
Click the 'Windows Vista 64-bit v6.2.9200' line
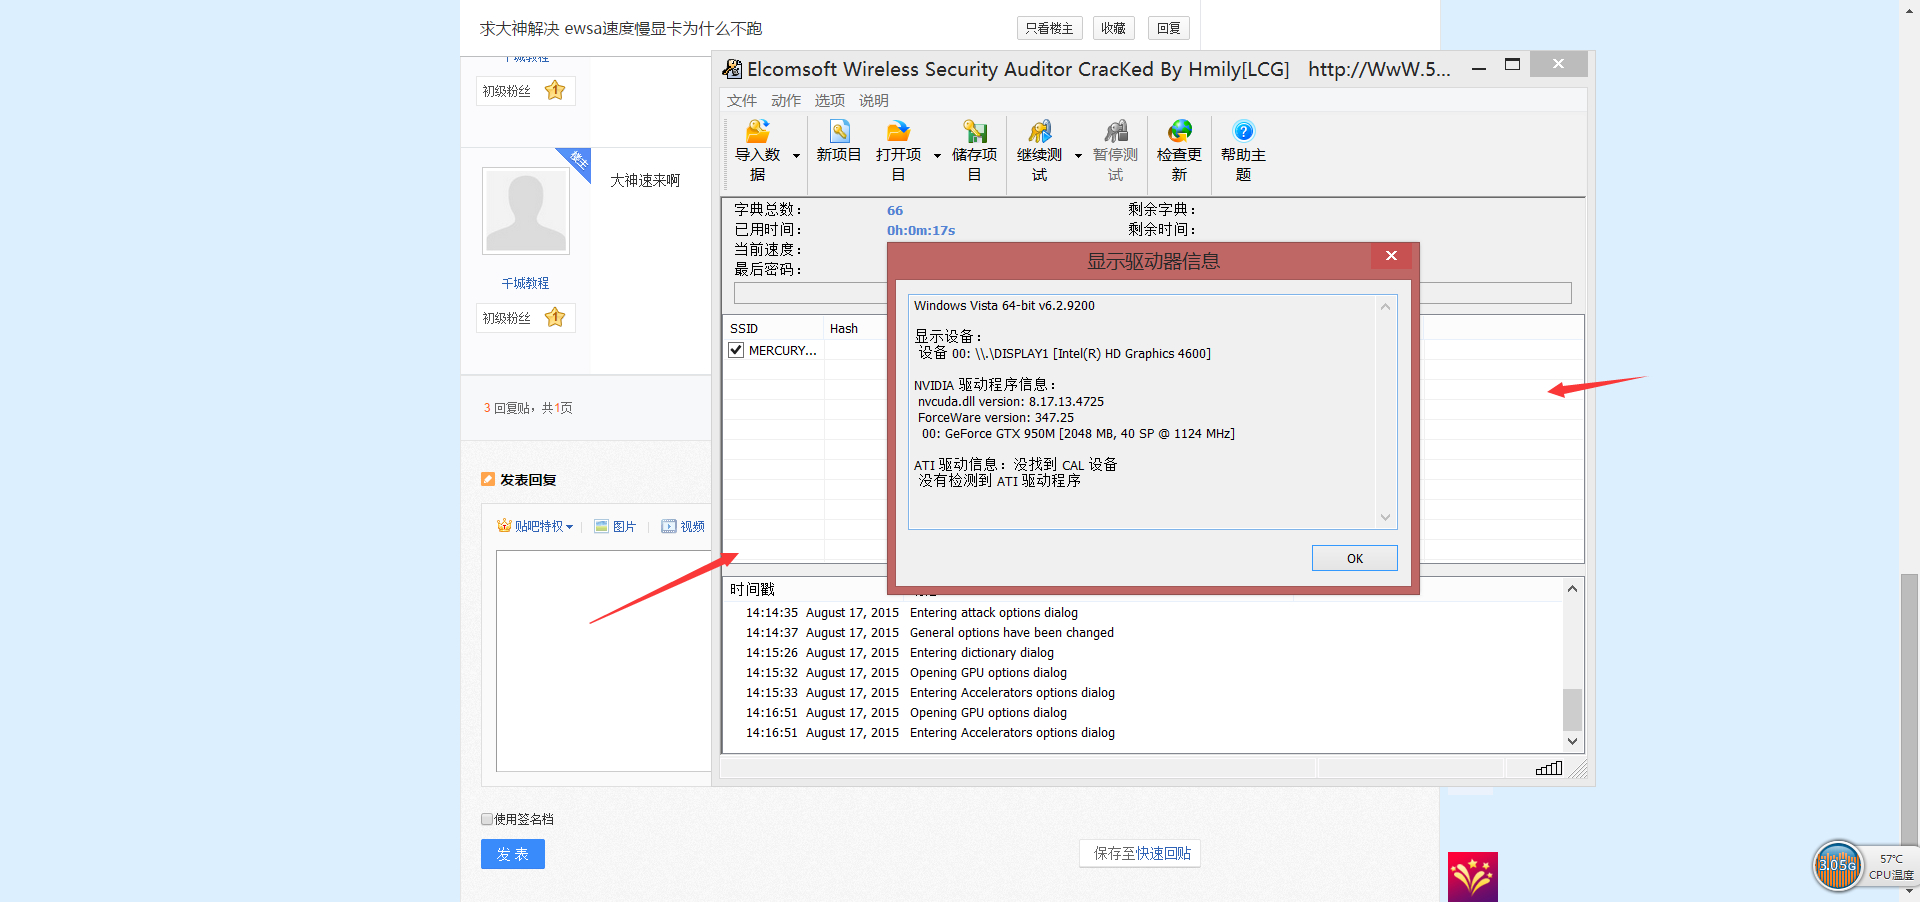[x=1004, y=306]
